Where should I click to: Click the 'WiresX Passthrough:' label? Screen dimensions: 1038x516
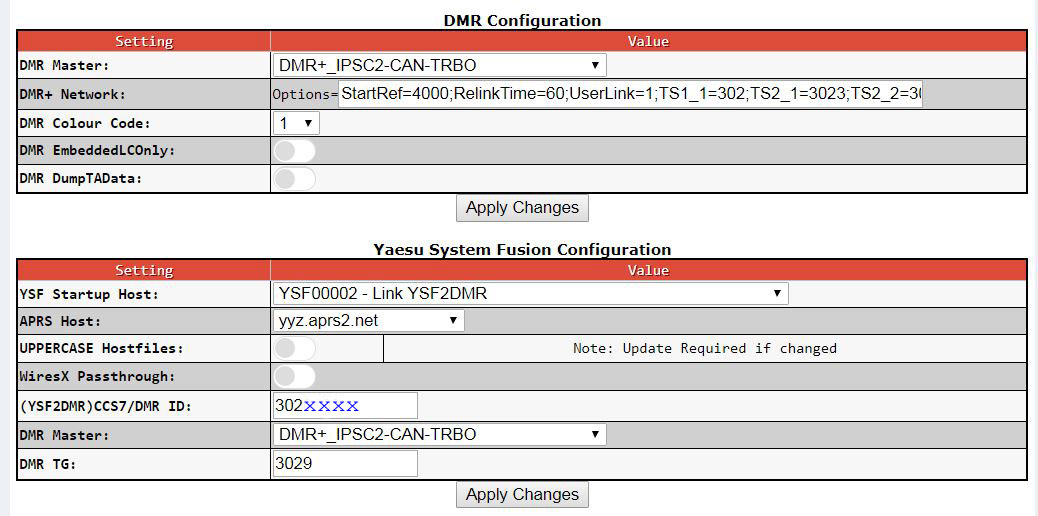tap(97, 377)
